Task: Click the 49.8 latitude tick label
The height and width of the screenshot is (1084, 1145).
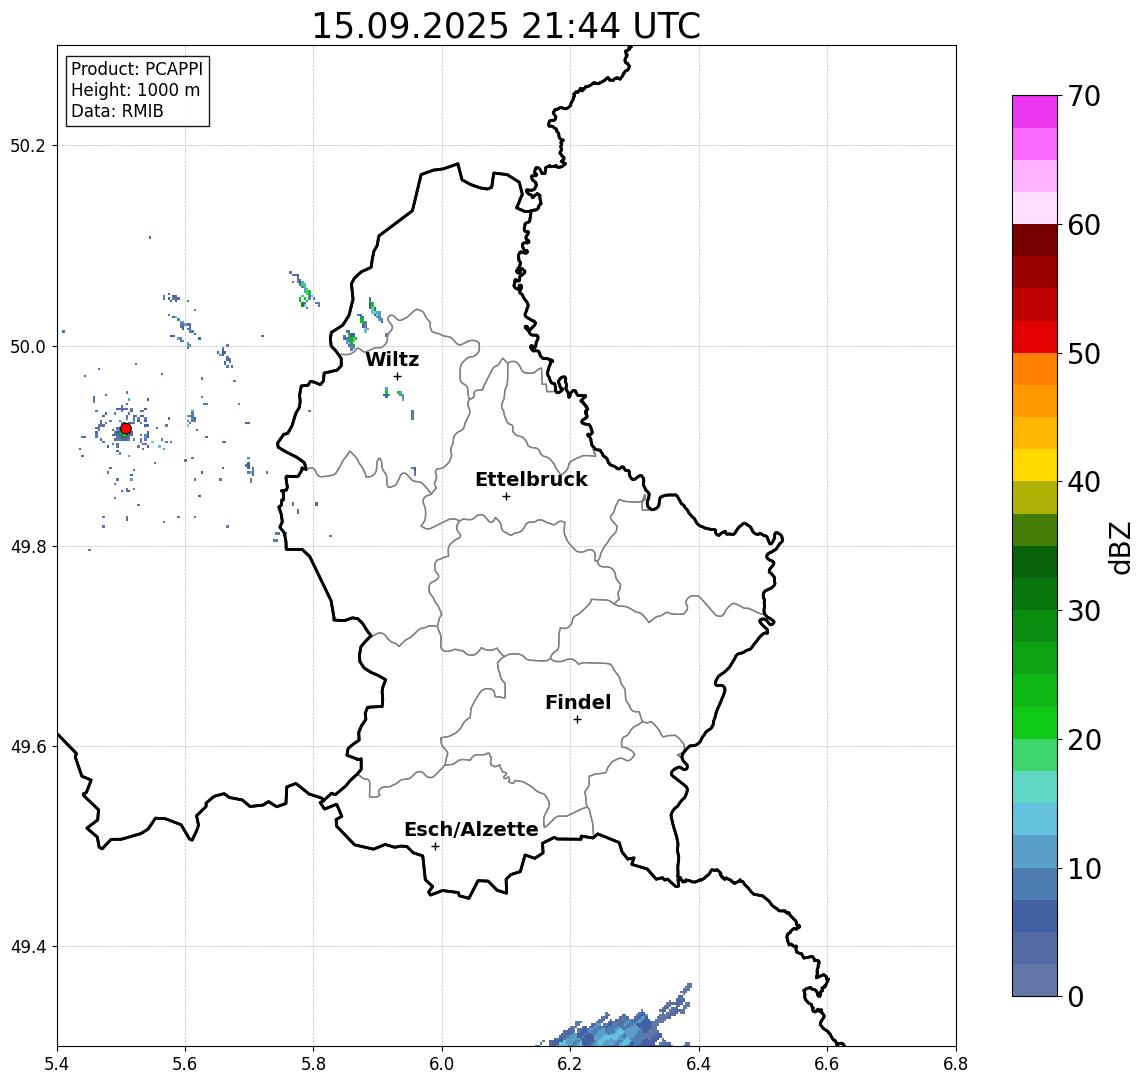Action: point(27,546)
